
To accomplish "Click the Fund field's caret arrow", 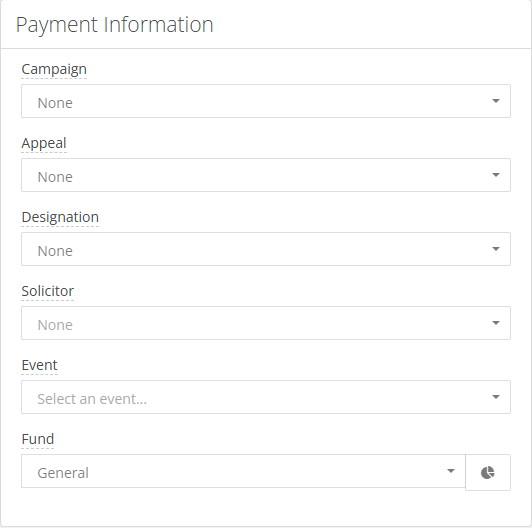I will pos(451,471).
